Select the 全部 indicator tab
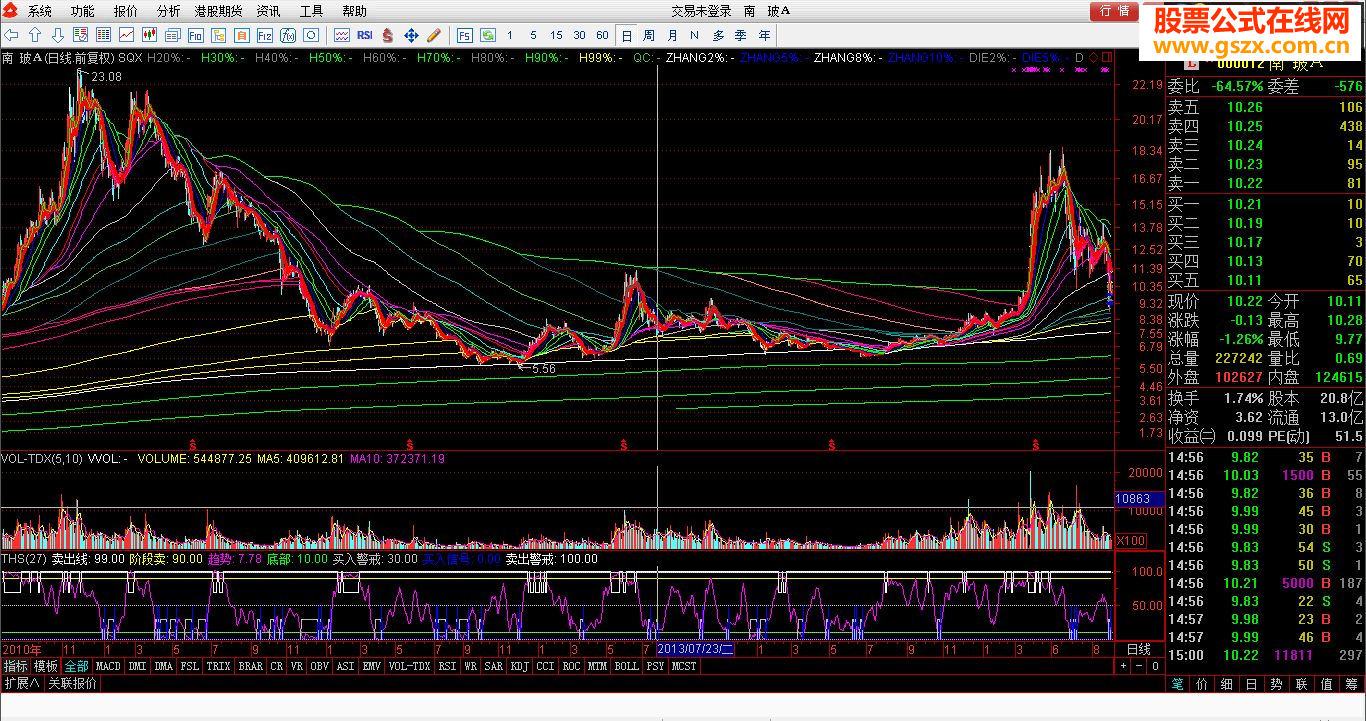The height and width of the screenshot is (721, 1366). tap(77, 666)
